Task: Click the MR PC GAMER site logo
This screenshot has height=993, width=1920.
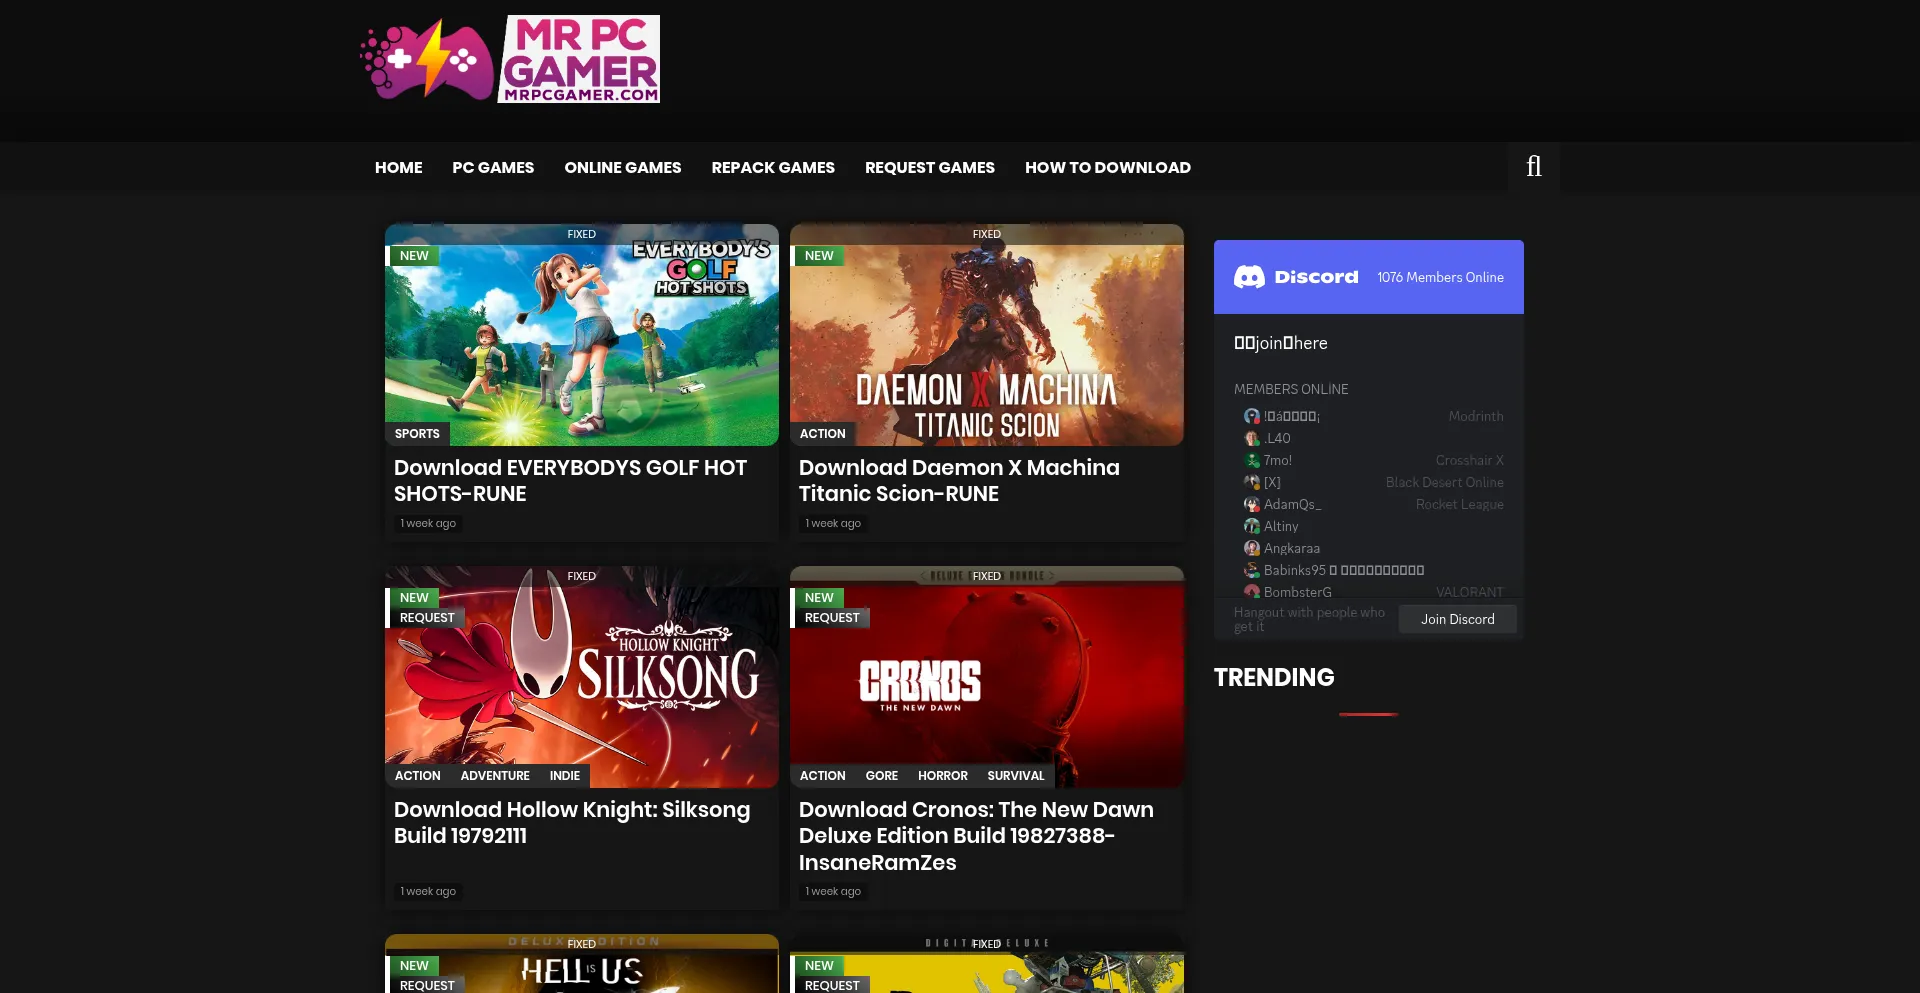Action: tap(510, 59)
